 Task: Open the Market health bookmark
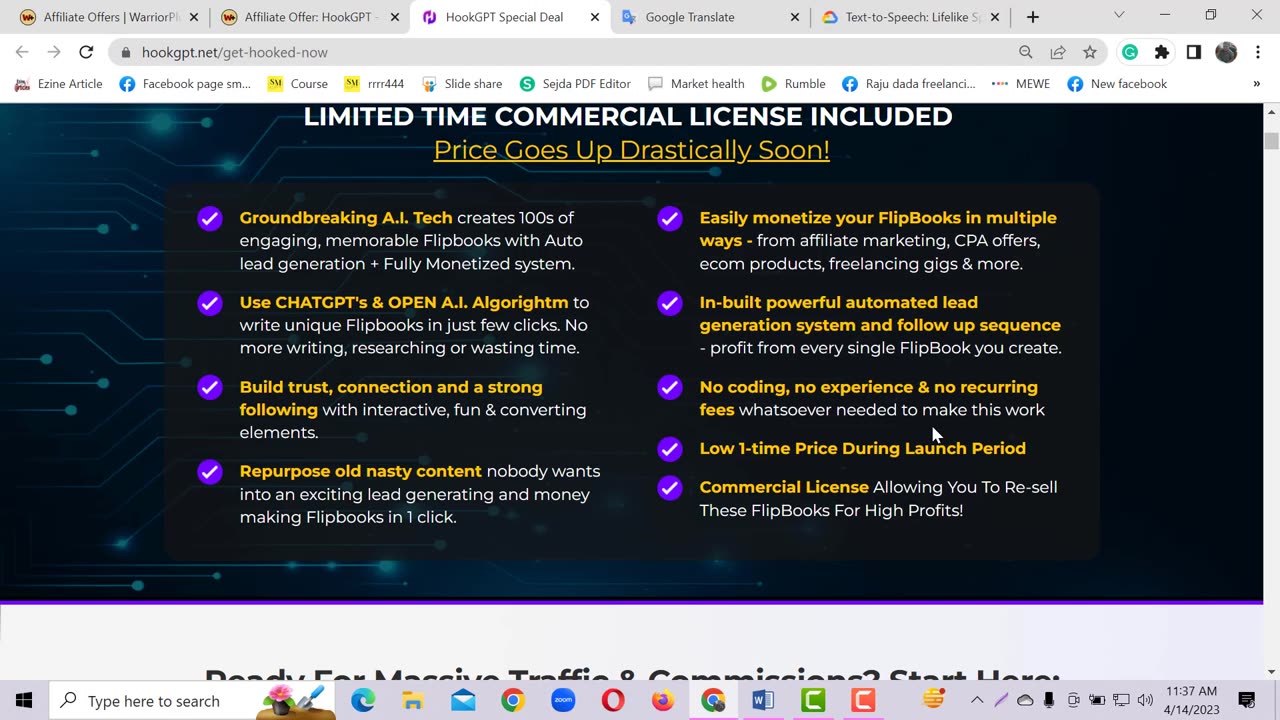[696, 84]
